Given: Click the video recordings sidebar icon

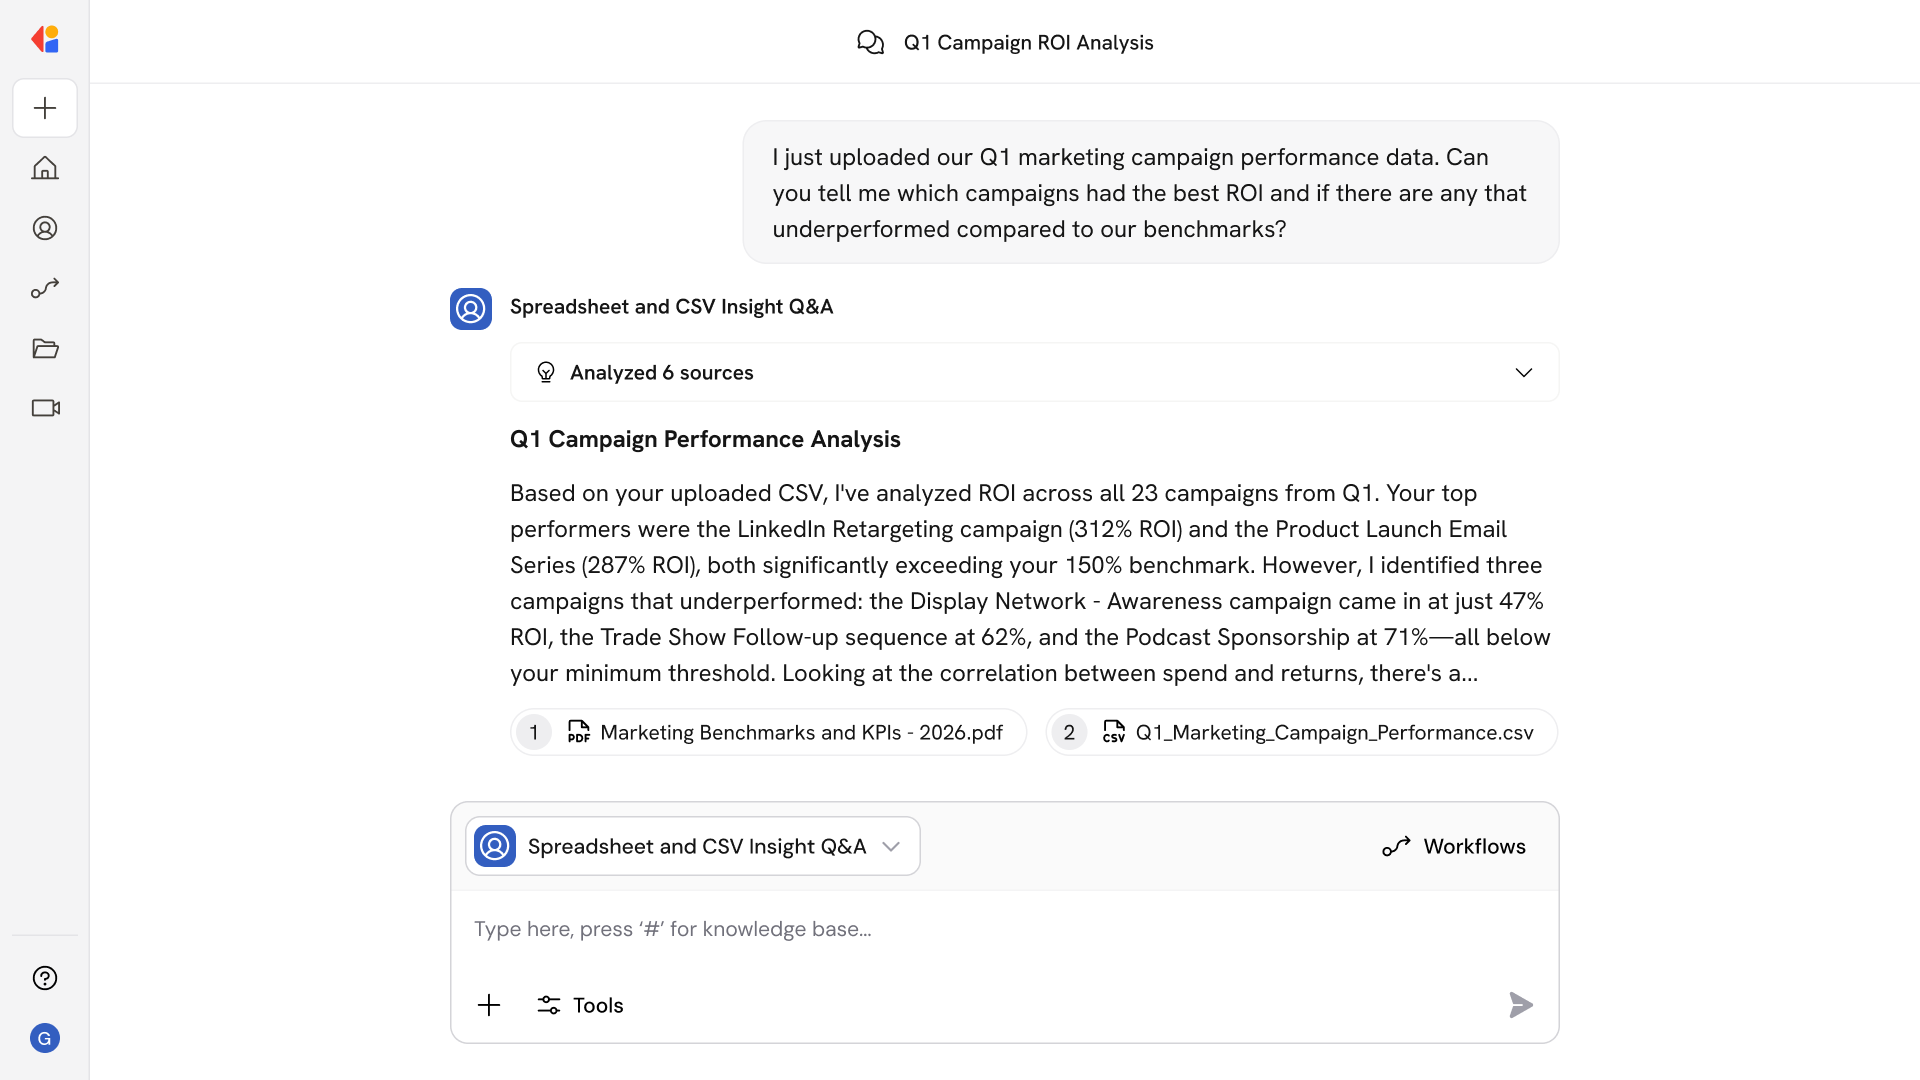Looking at the screenshot, I should [45, 408].
